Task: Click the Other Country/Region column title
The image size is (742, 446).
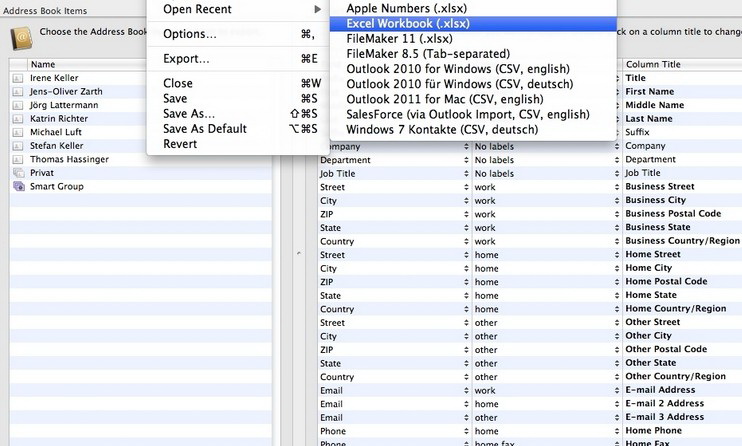Action: coord(675,376)
